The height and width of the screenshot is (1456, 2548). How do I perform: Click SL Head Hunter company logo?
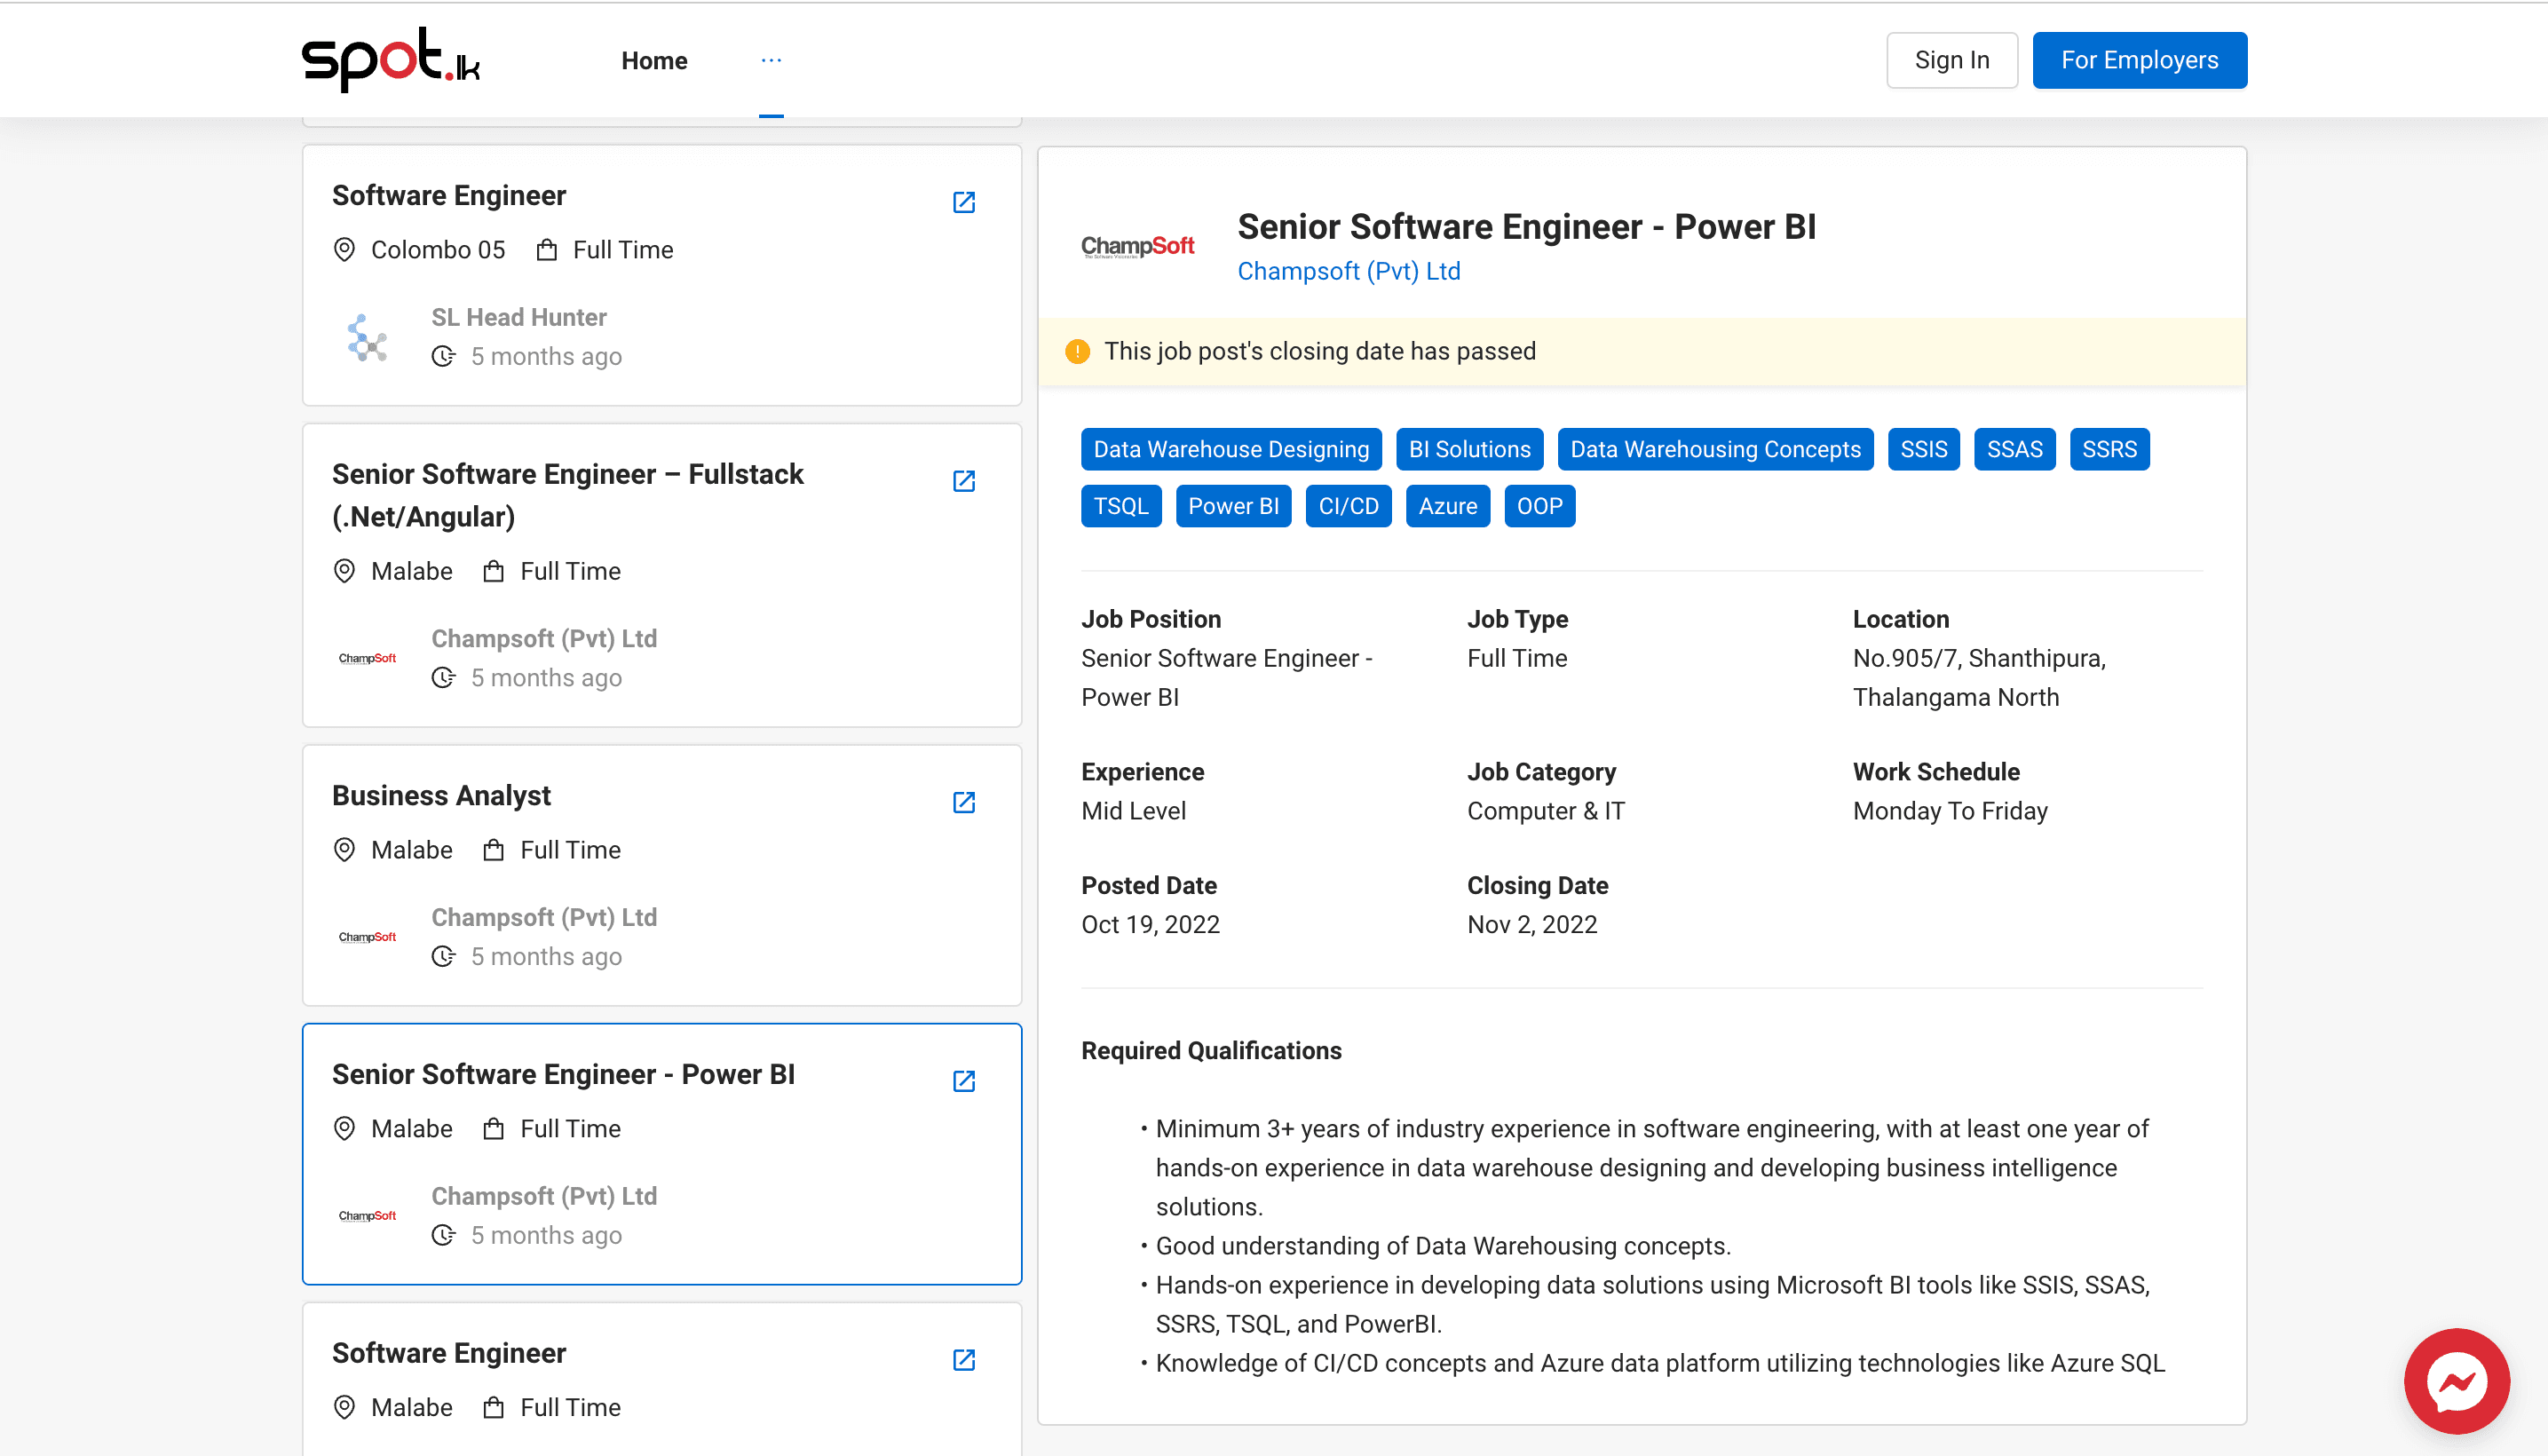(x=367, y=338)
